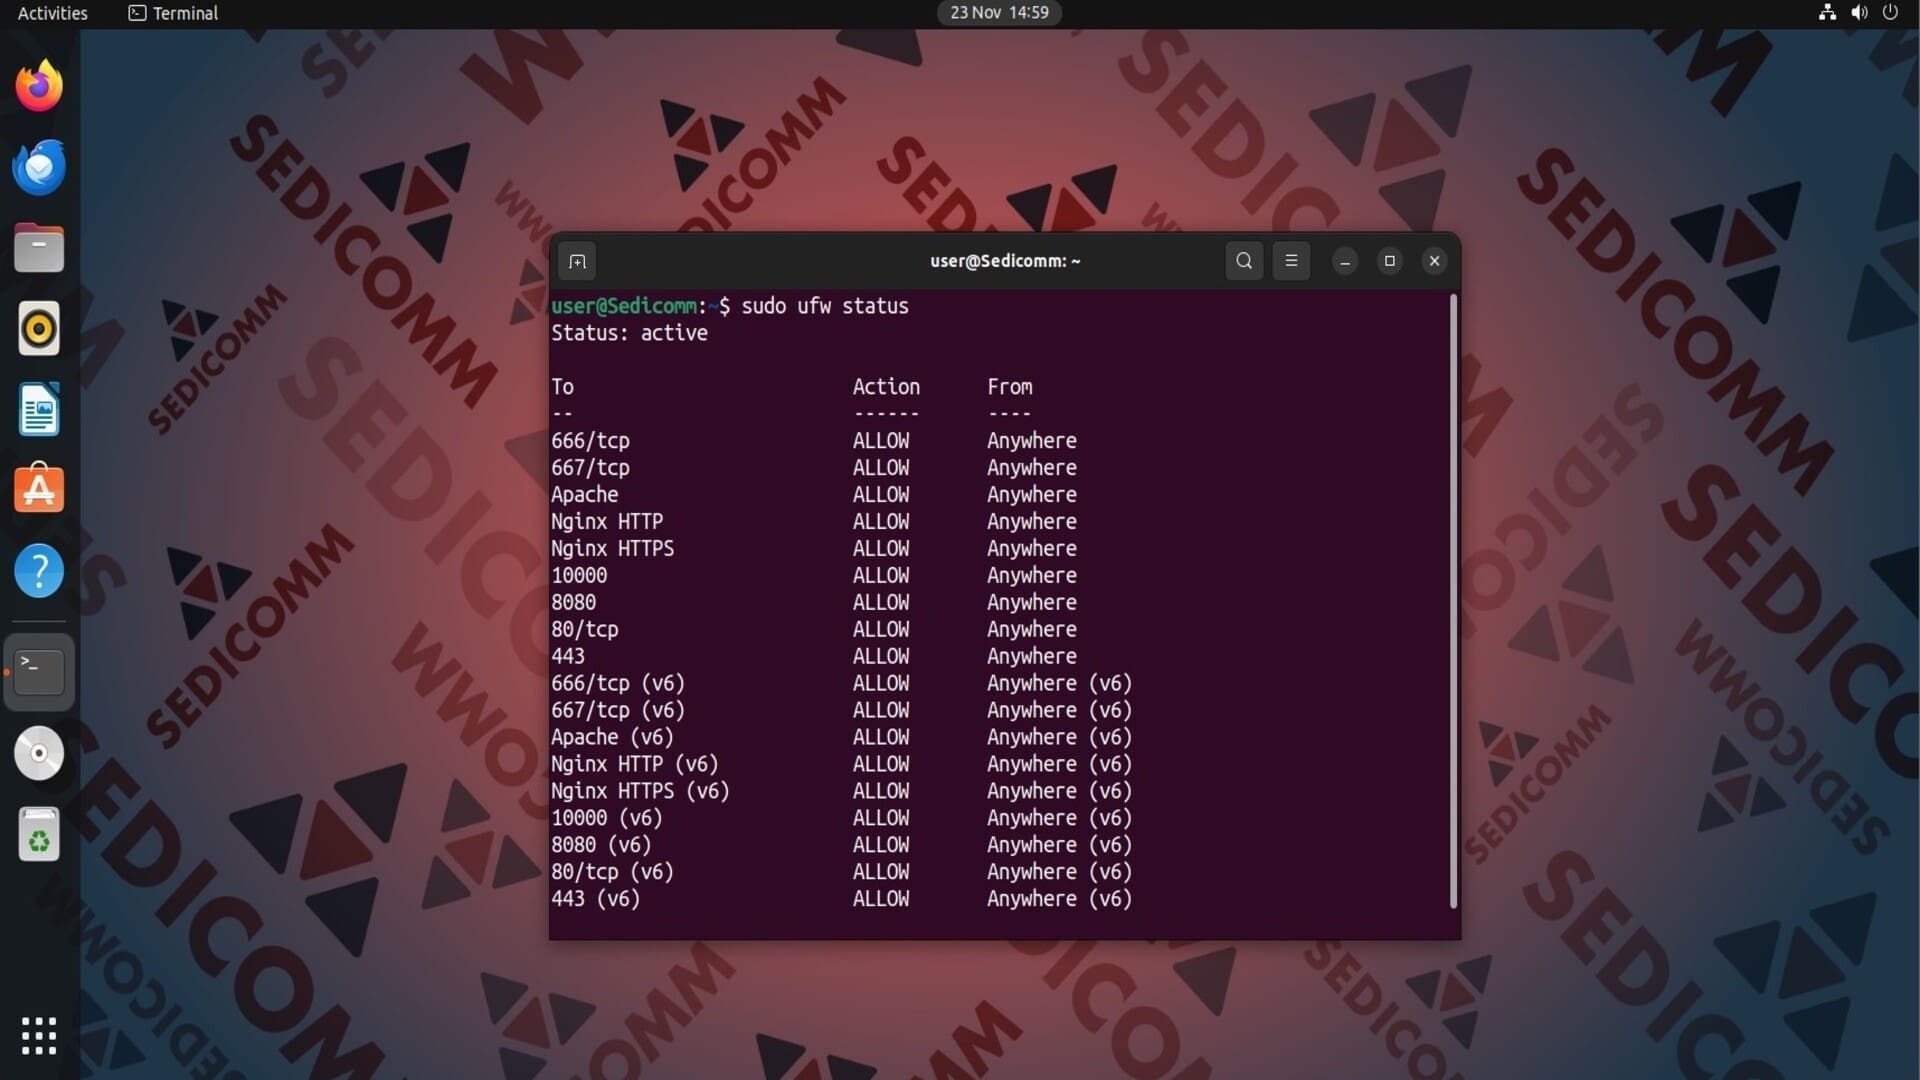Click the IPv4 '8080' rule entry (no v6)
The image size is (1920, 1080).
573,603
